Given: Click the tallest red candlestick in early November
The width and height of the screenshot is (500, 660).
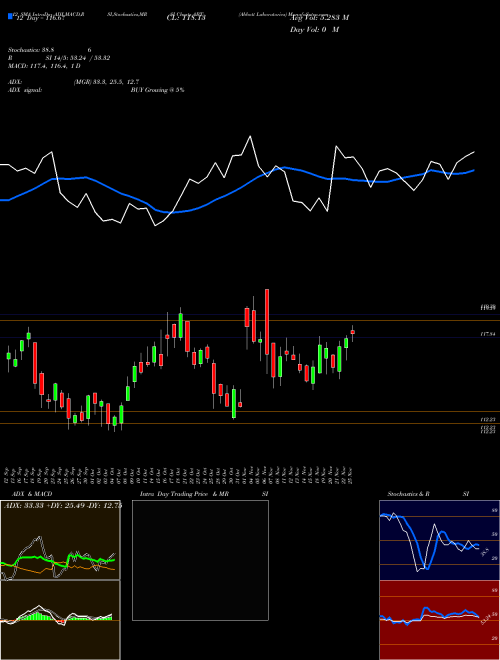Looking at the screenshot, I should [267, 322].
